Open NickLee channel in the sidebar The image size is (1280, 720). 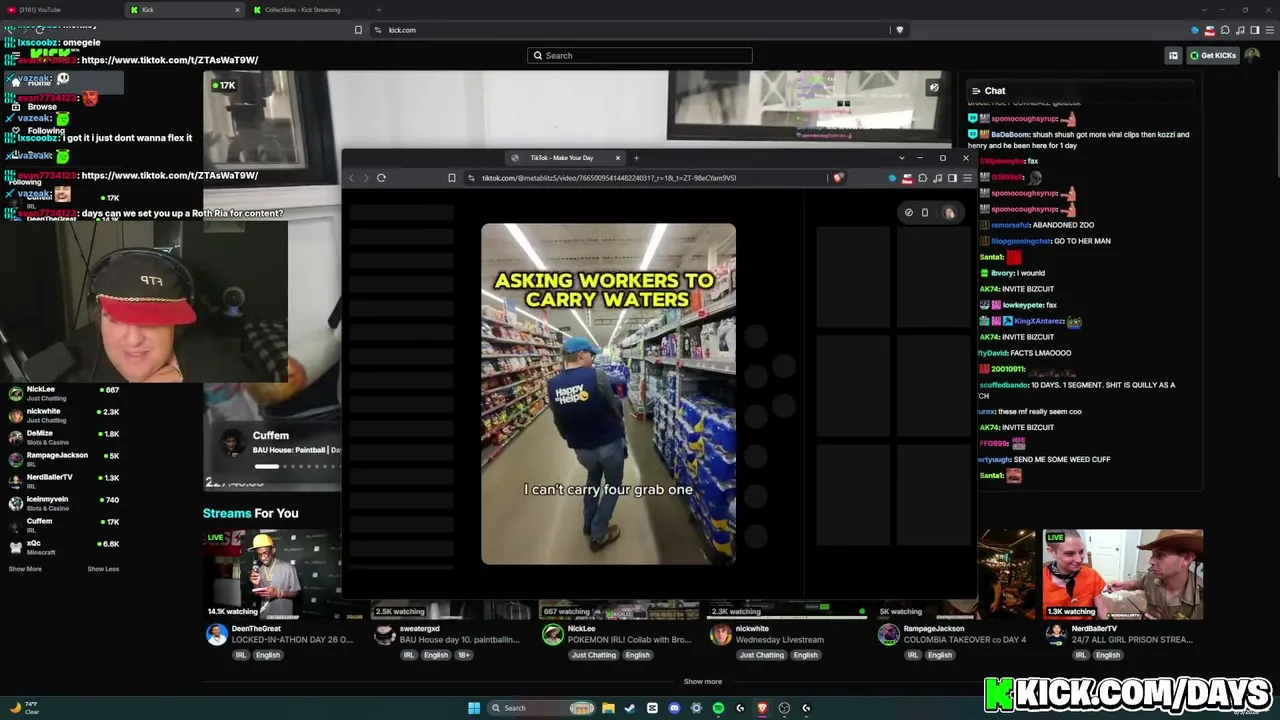pos(64,393)
